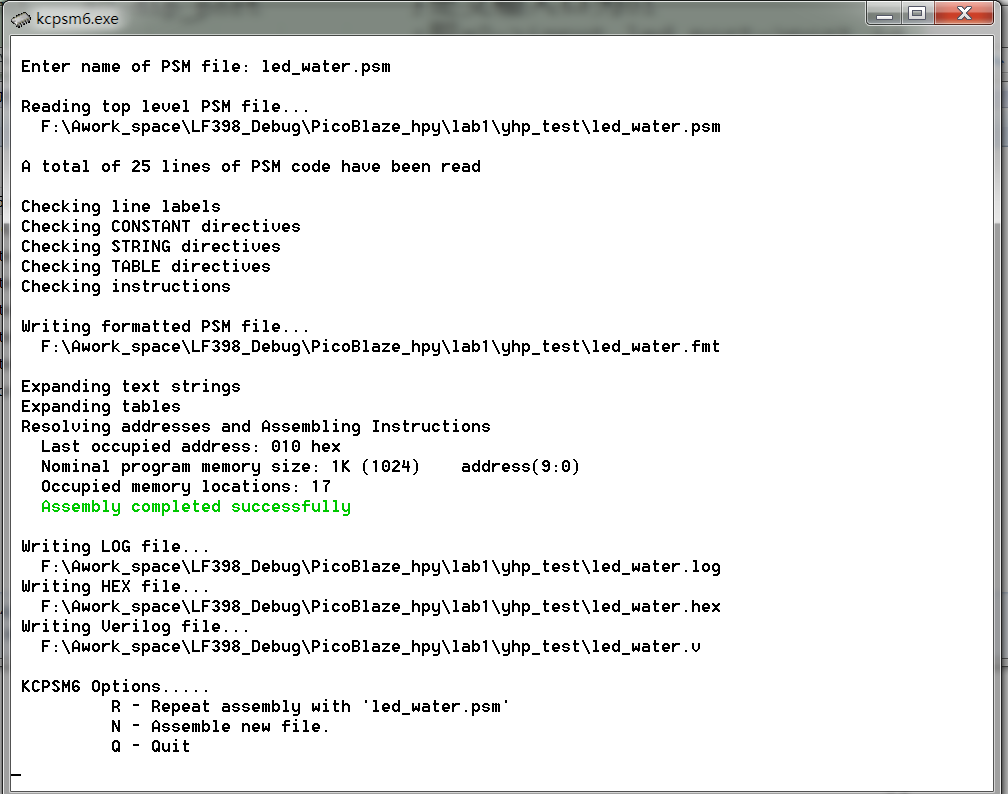This screenshot has width=1008, height=794.
Task: Click the 'Checking TABLE directives' line
Action: tap(146, 266)
